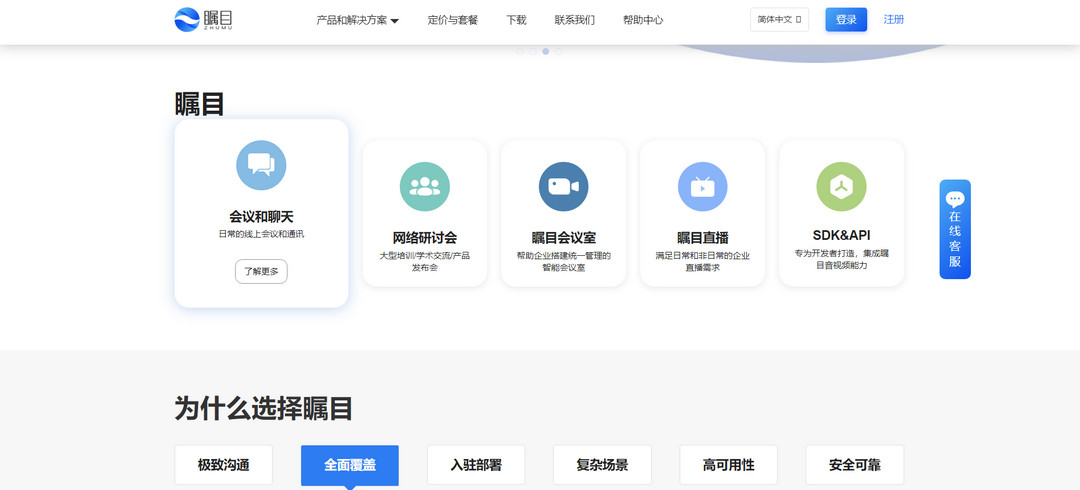The width and height of the screenshot is (1080, 490).
Task: Click the 注册 link
Action: [x=893, y=20]
